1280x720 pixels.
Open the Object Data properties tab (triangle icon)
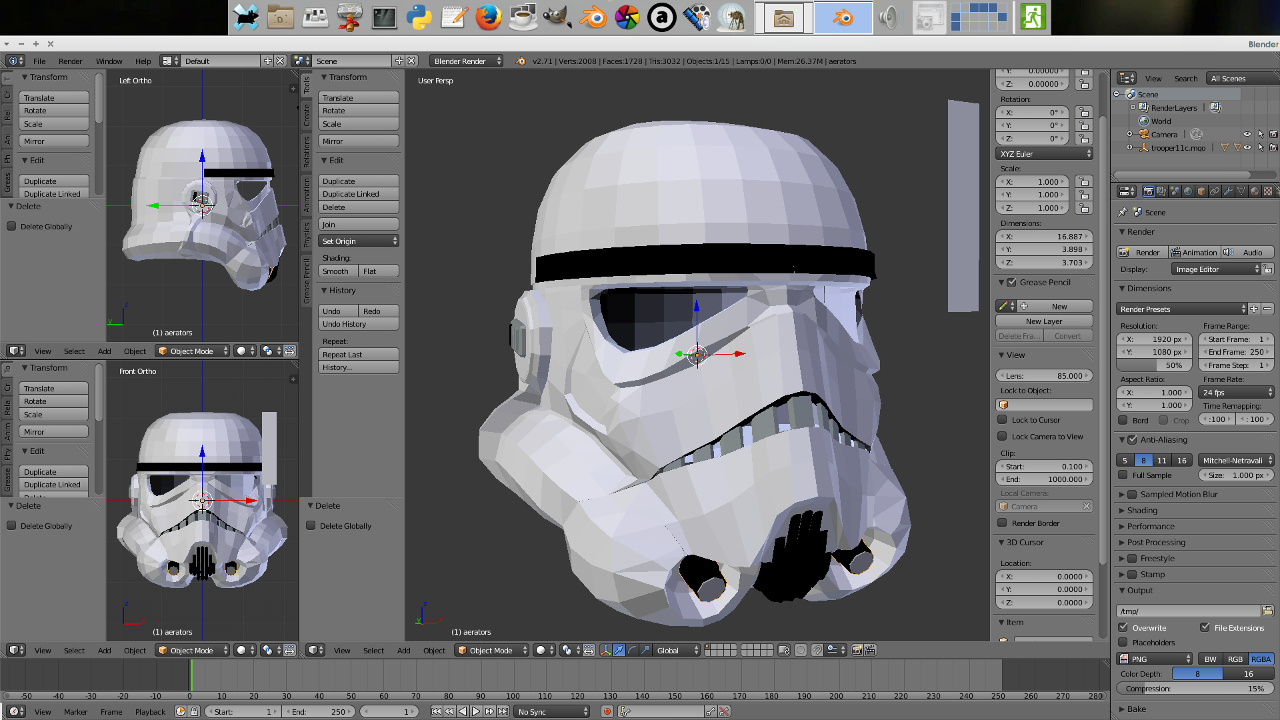coord(1241,191)
